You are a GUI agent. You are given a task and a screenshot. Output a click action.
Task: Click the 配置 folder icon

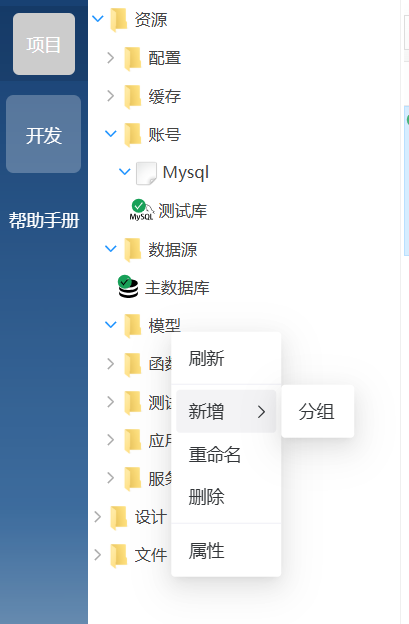point(132,58)
